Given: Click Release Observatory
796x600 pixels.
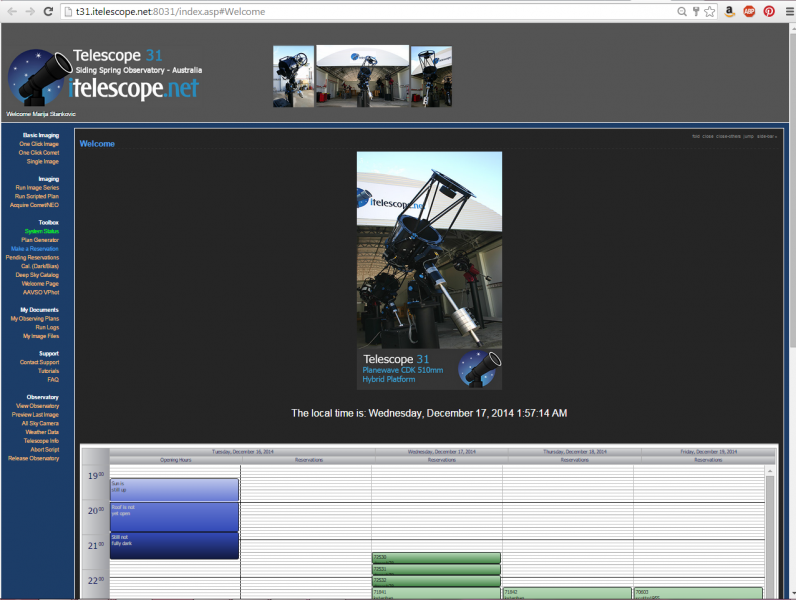Looking at the screenshot, I should (34, 458).
